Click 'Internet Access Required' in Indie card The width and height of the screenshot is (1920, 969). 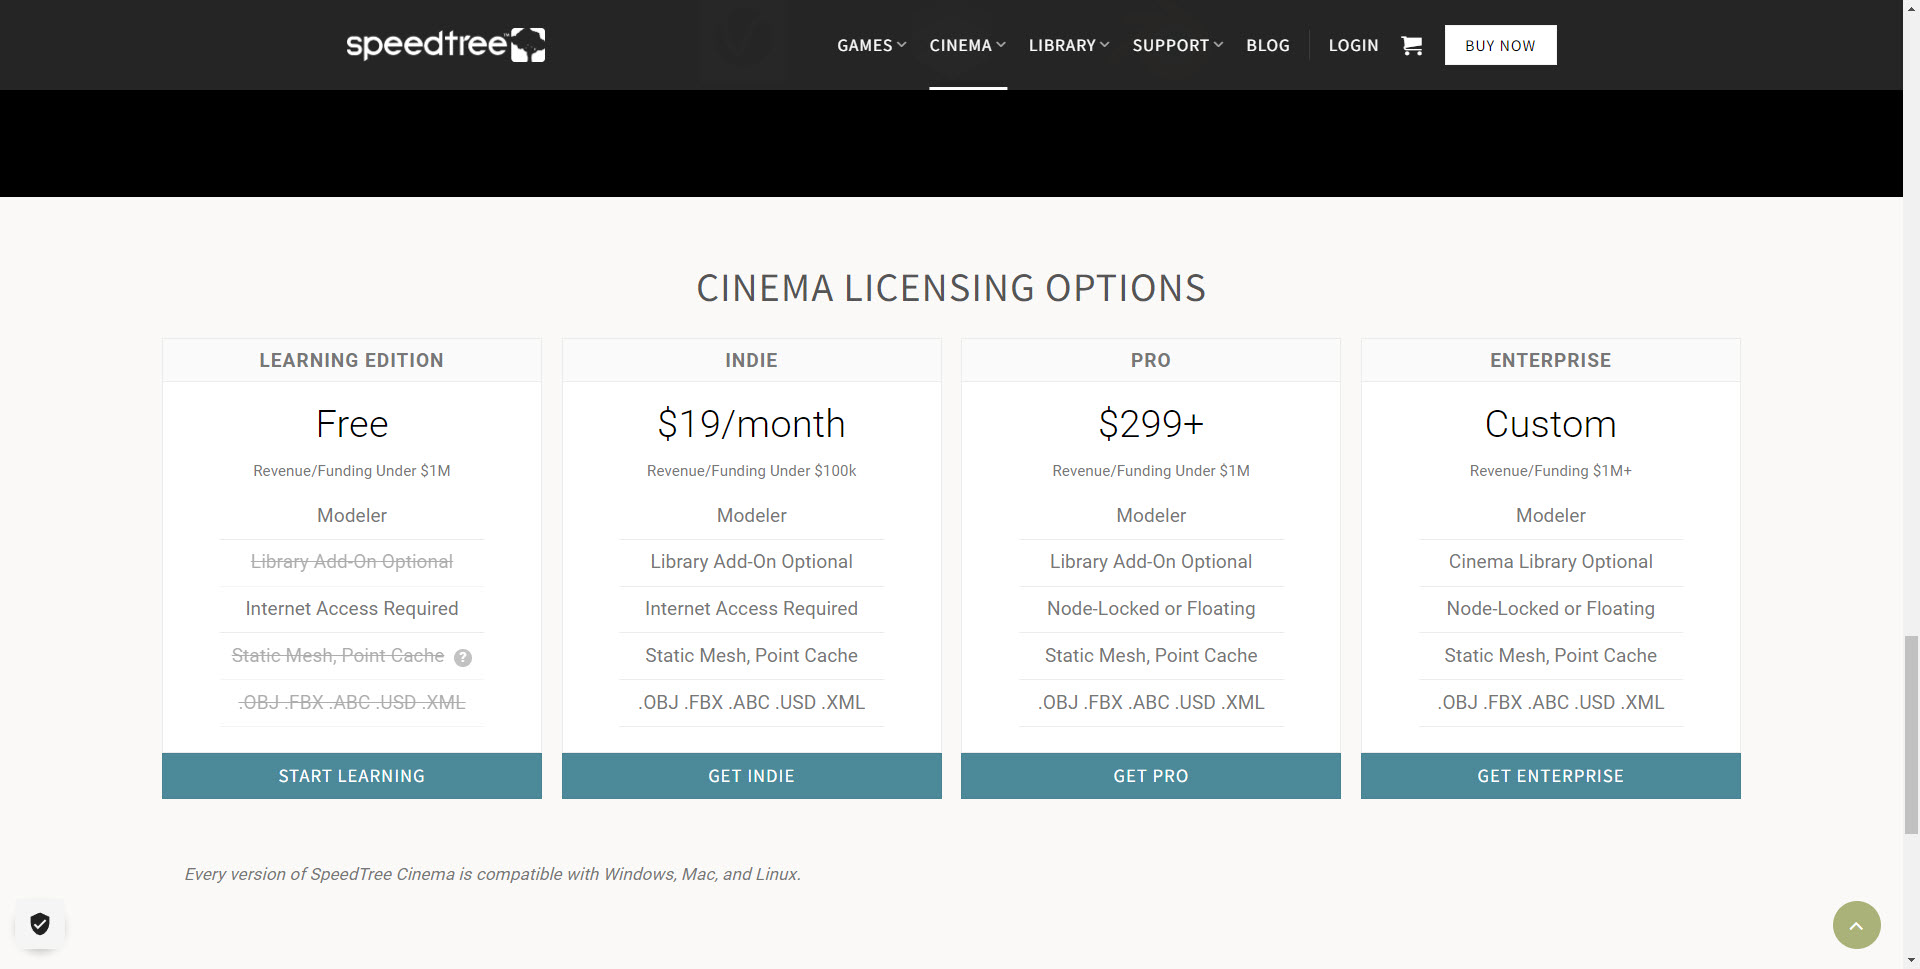pyautogui.click(x=752, y=609)
